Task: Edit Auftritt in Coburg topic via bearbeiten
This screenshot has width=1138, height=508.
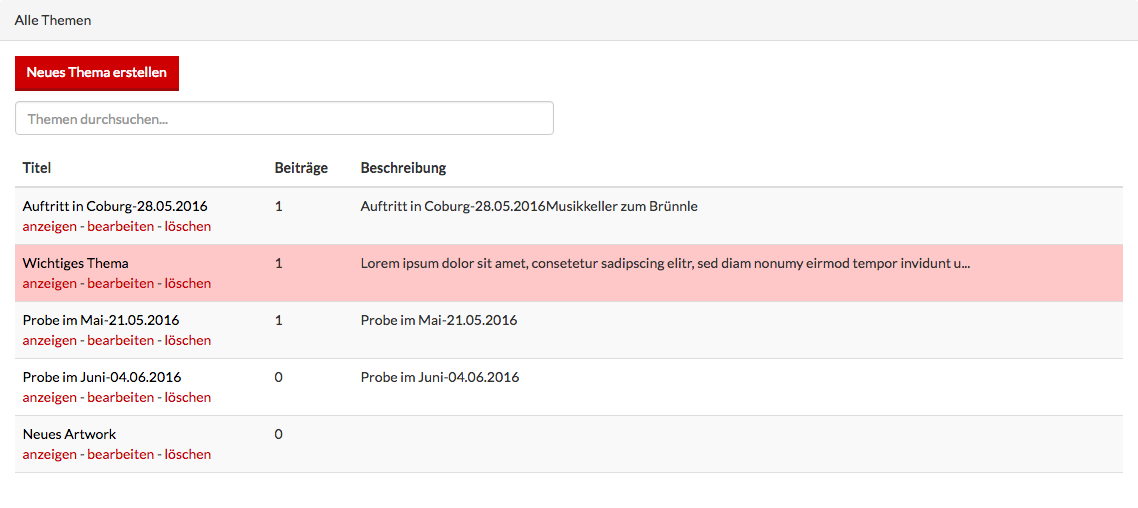Action: (120, 226)
